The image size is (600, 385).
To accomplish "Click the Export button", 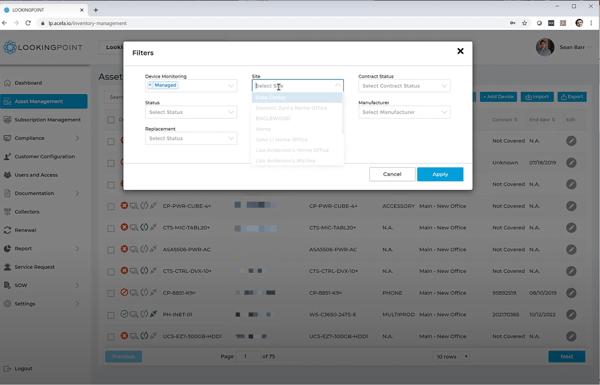I will (x=572, y=97).
